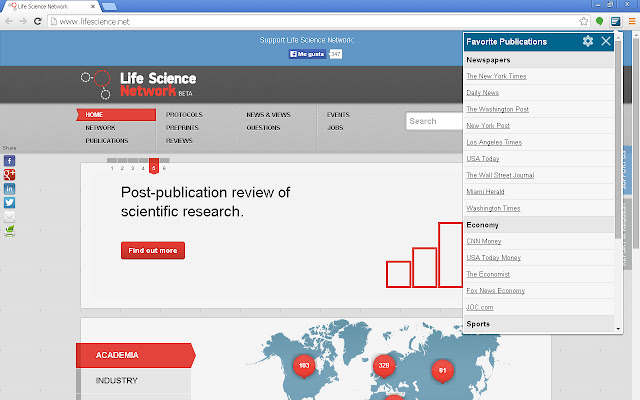
Task: Click the 91 map marker over Asia
Action: (442, 371)
